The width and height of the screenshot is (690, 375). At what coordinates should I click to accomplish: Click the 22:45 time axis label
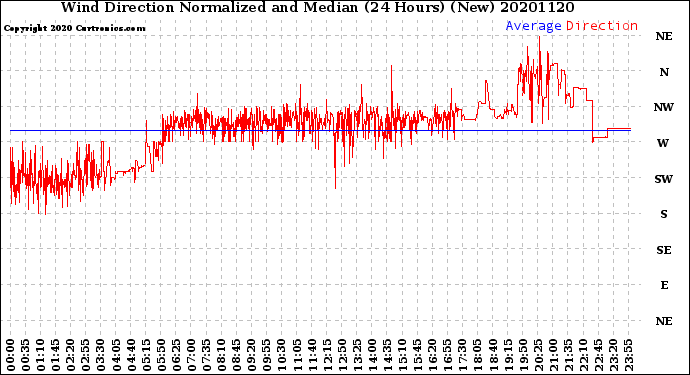point(598,355)
